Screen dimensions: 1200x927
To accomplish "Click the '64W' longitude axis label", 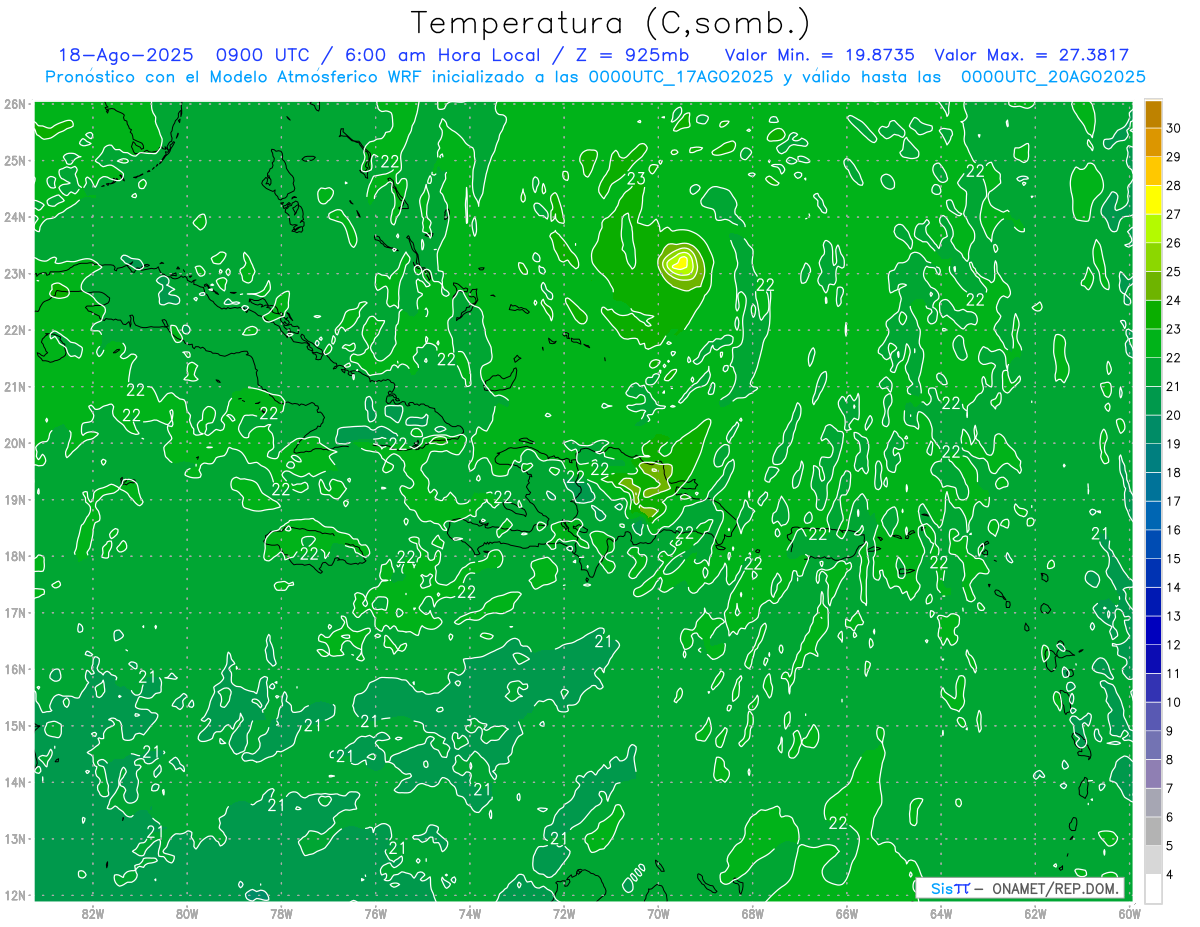I will pyautogui.click(x=941, y=913).
